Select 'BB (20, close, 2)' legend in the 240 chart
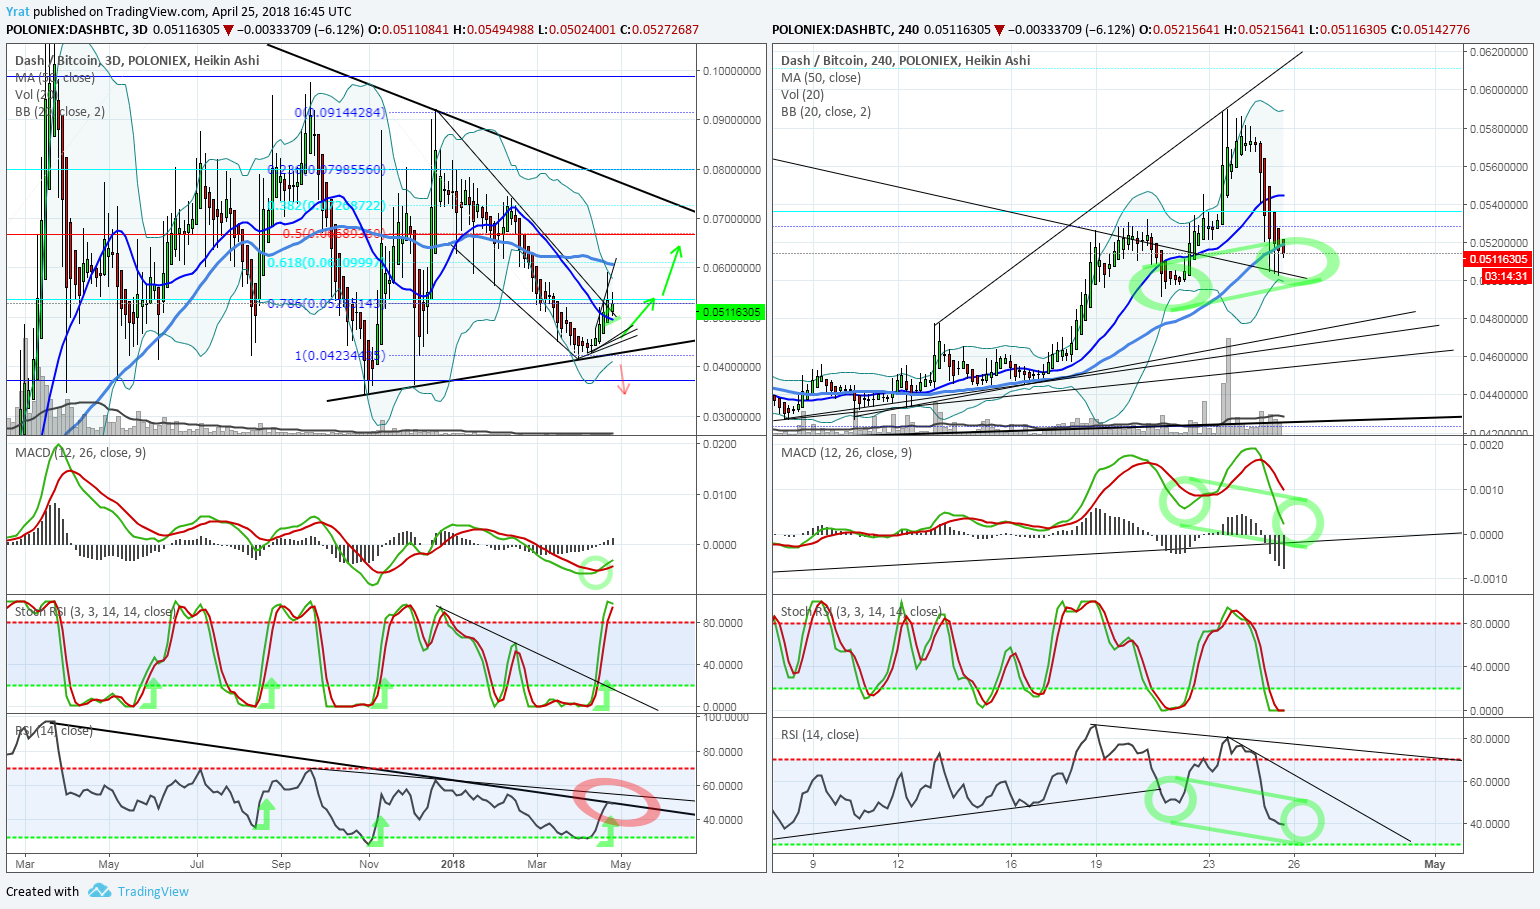The width and height of the screenshot is (1540, 909). coord(826,111)
